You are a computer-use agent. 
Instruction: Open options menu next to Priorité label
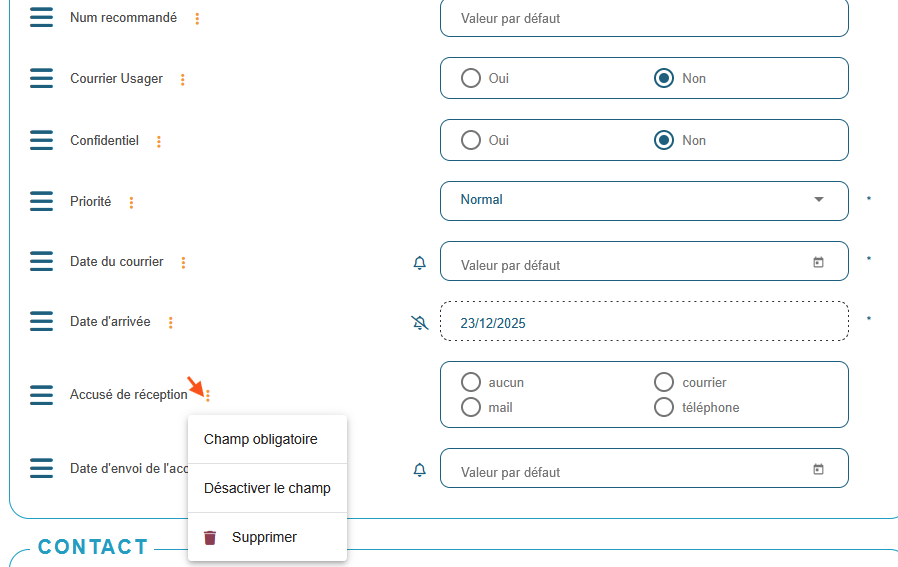click(131, 203)
